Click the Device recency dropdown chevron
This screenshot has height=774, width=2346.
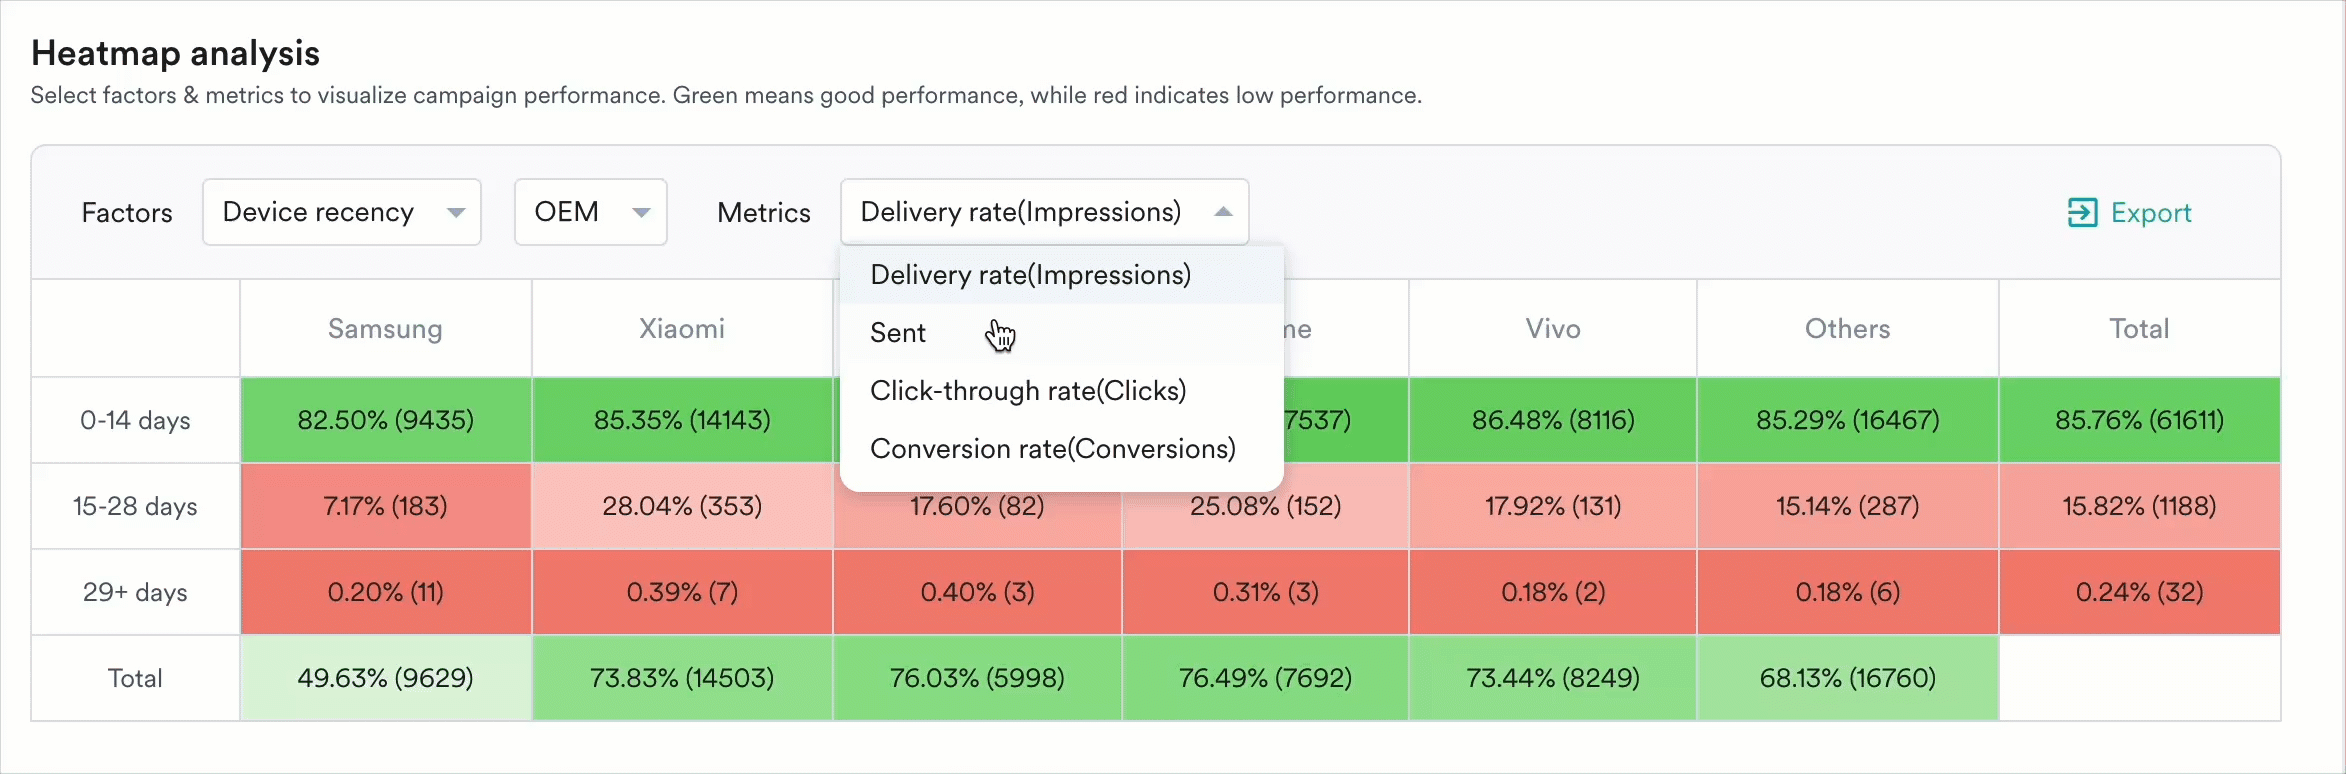456,212
